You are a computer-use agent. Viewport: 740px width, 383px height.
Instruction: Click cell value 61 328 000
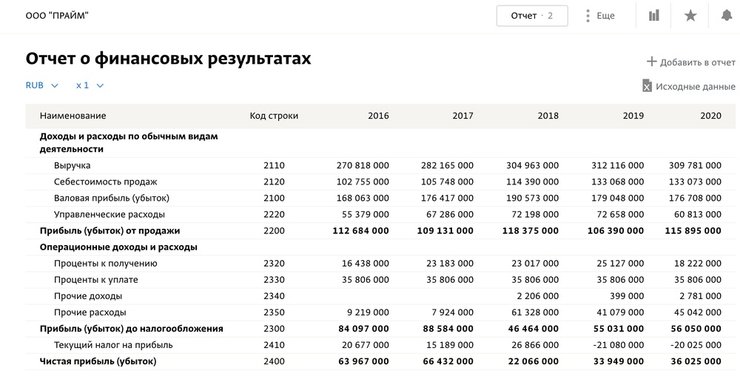[x=535, y=312]
